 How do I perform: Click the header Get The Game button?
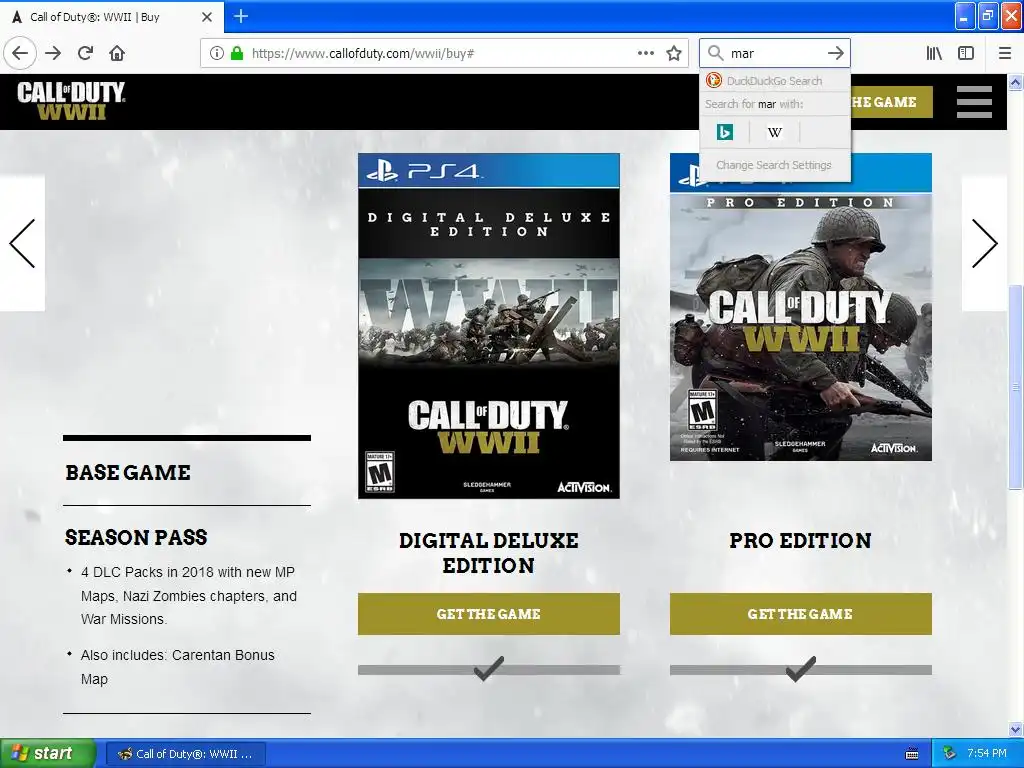891,103
